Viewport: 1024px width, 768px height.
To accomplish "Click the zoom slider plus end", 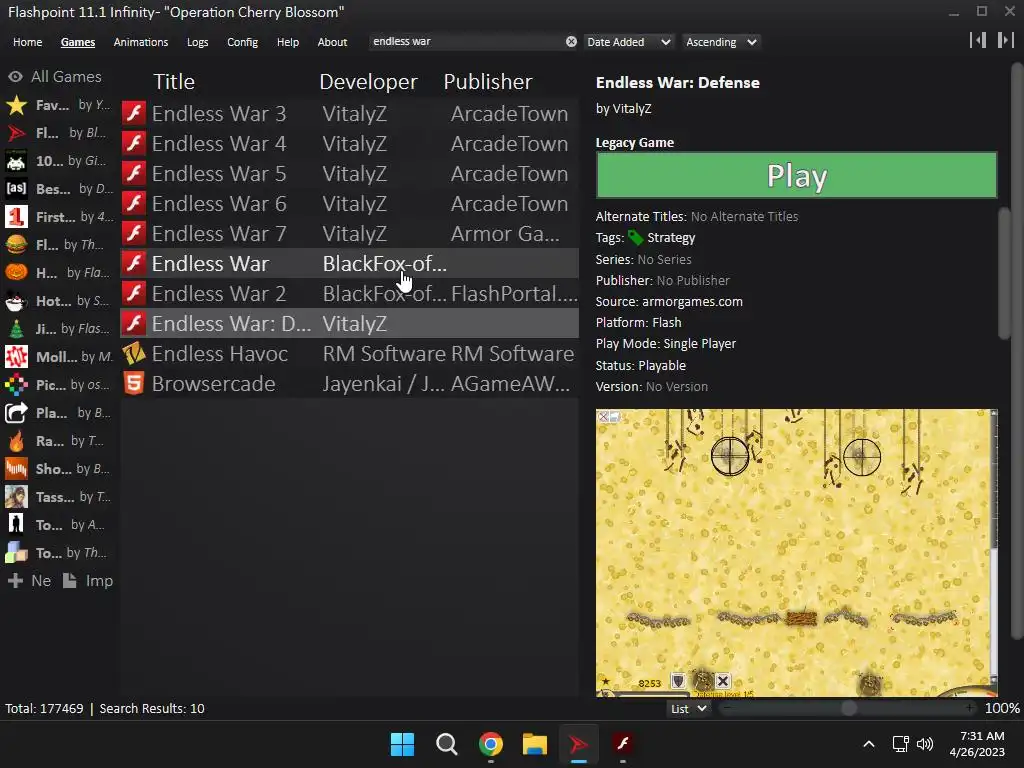I will pos(970,709).
